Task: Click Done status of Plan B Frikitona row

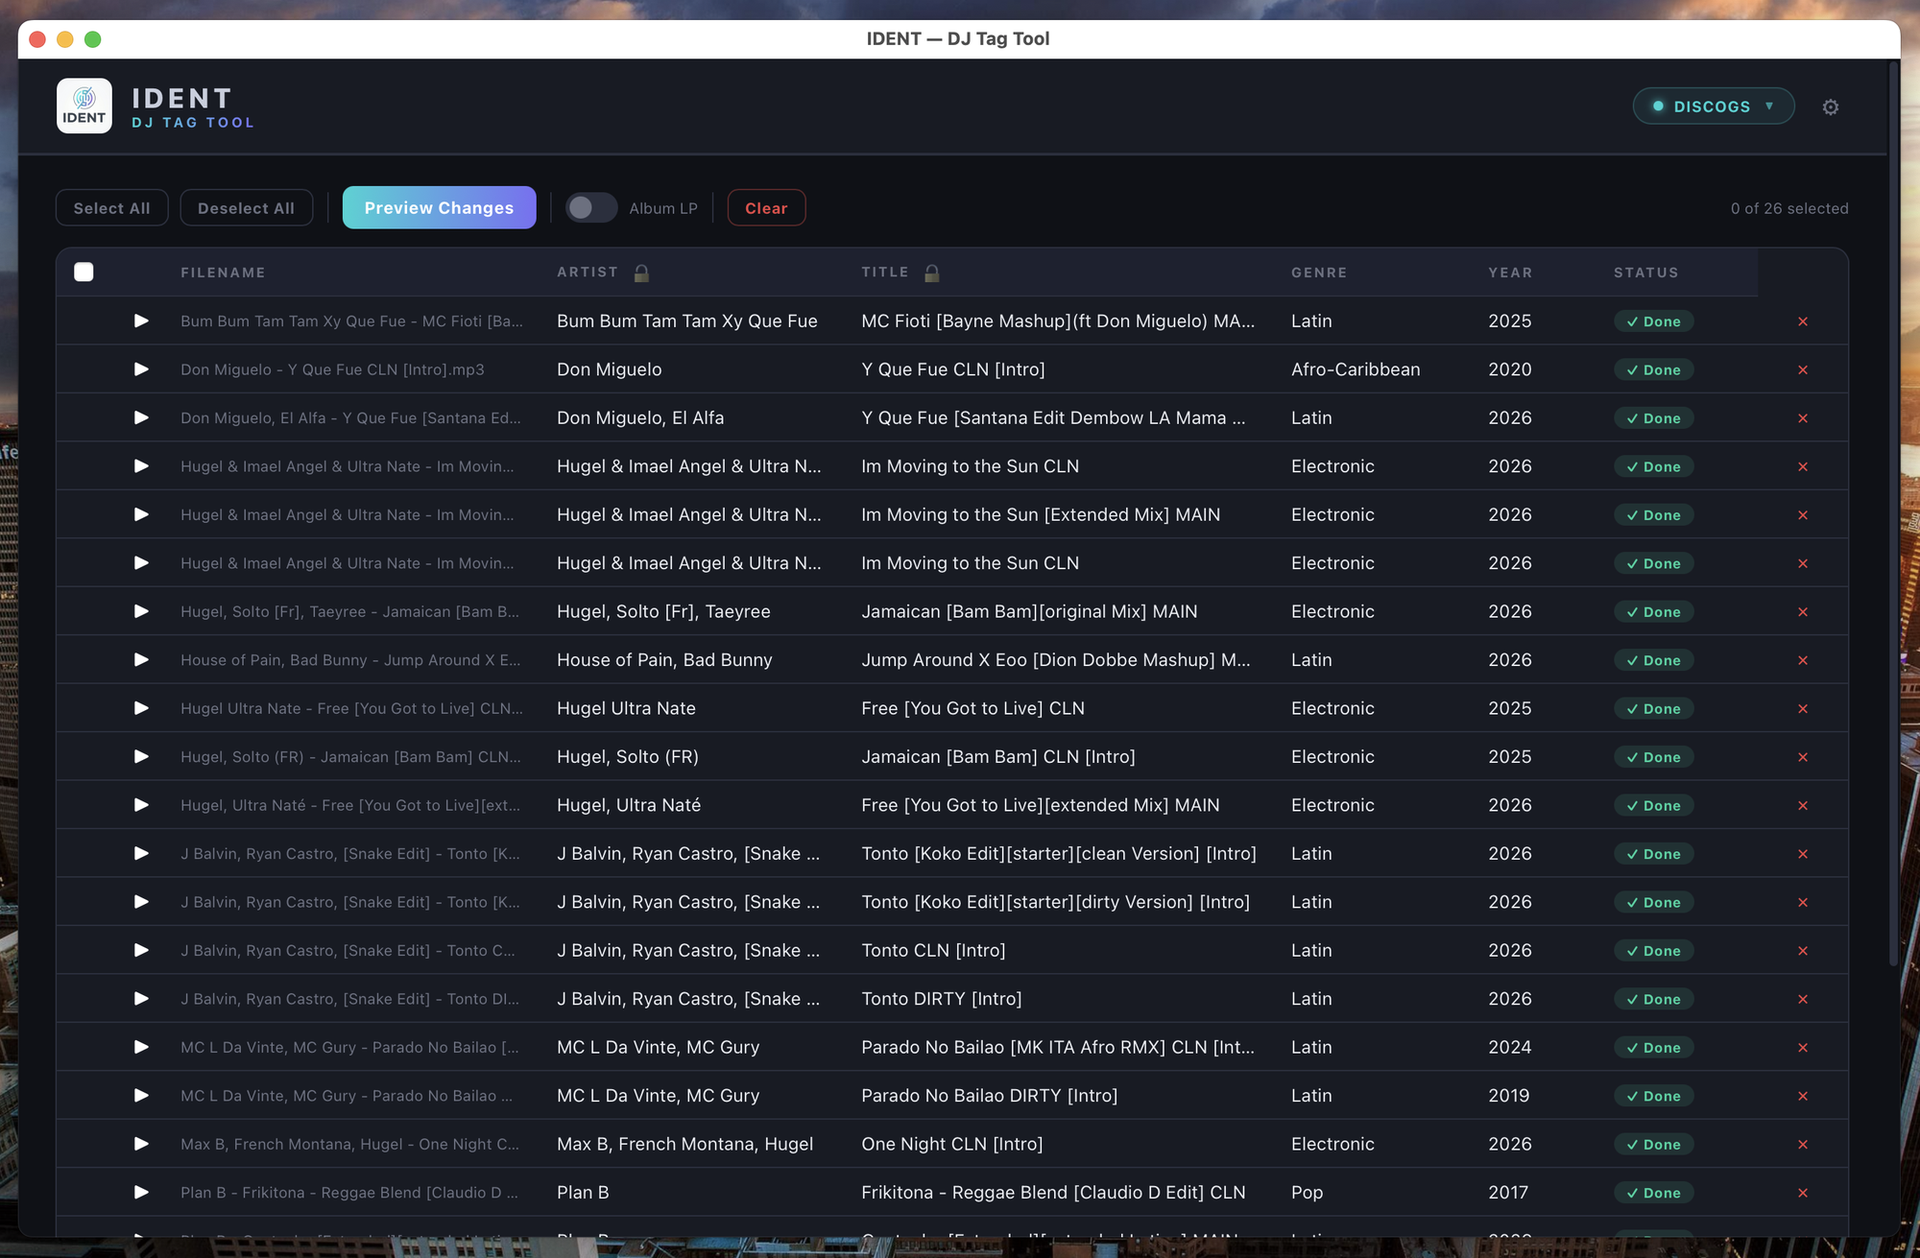Action: click(1653, 1193)
